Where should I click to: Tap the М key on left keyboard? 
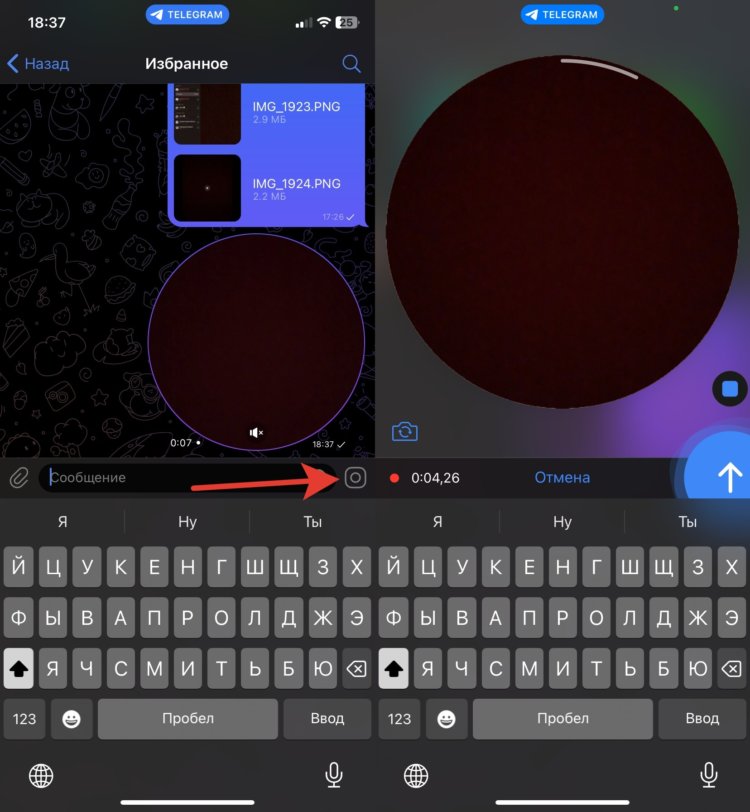point(154,669)
